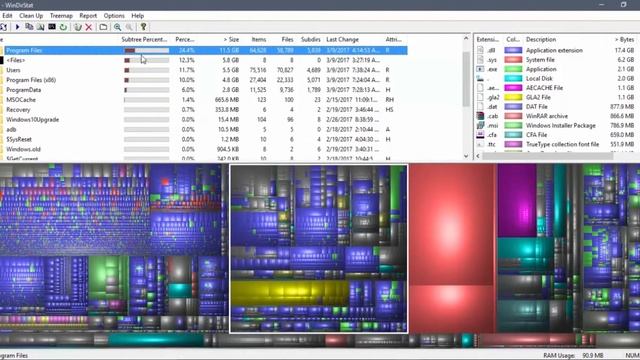
Task: Open the Options menu
Action: tap(114, 16)
